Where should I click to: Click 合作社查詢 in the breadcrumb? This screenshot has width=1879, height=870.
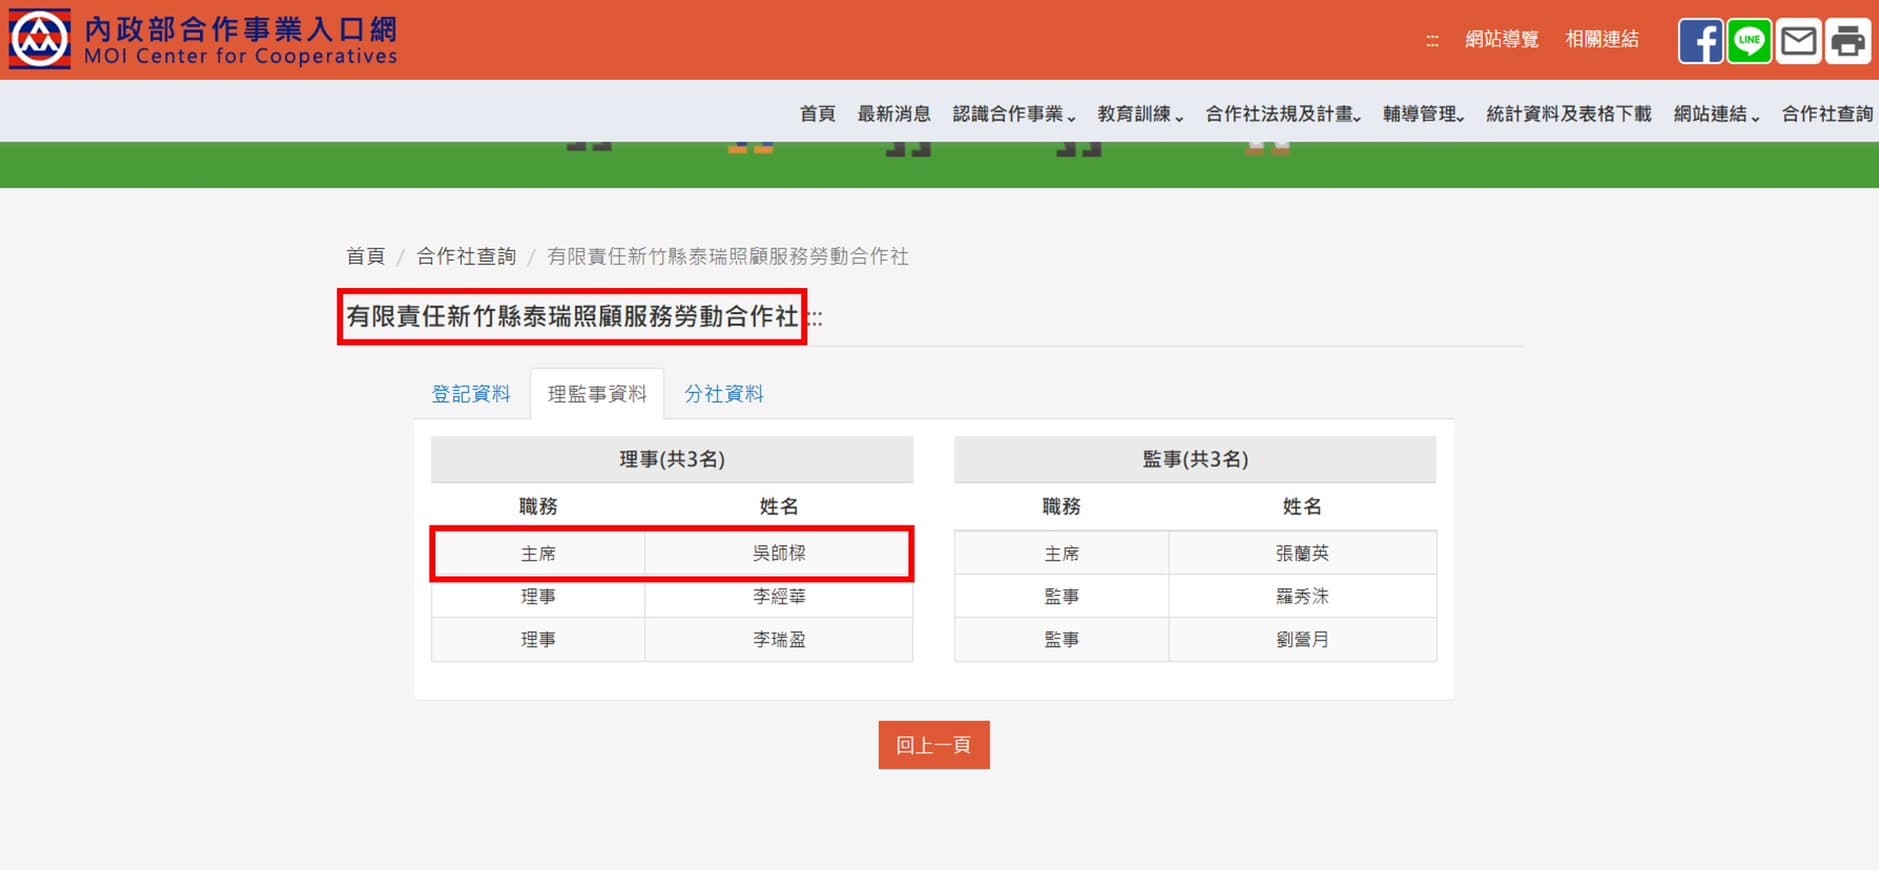(466, 257)
